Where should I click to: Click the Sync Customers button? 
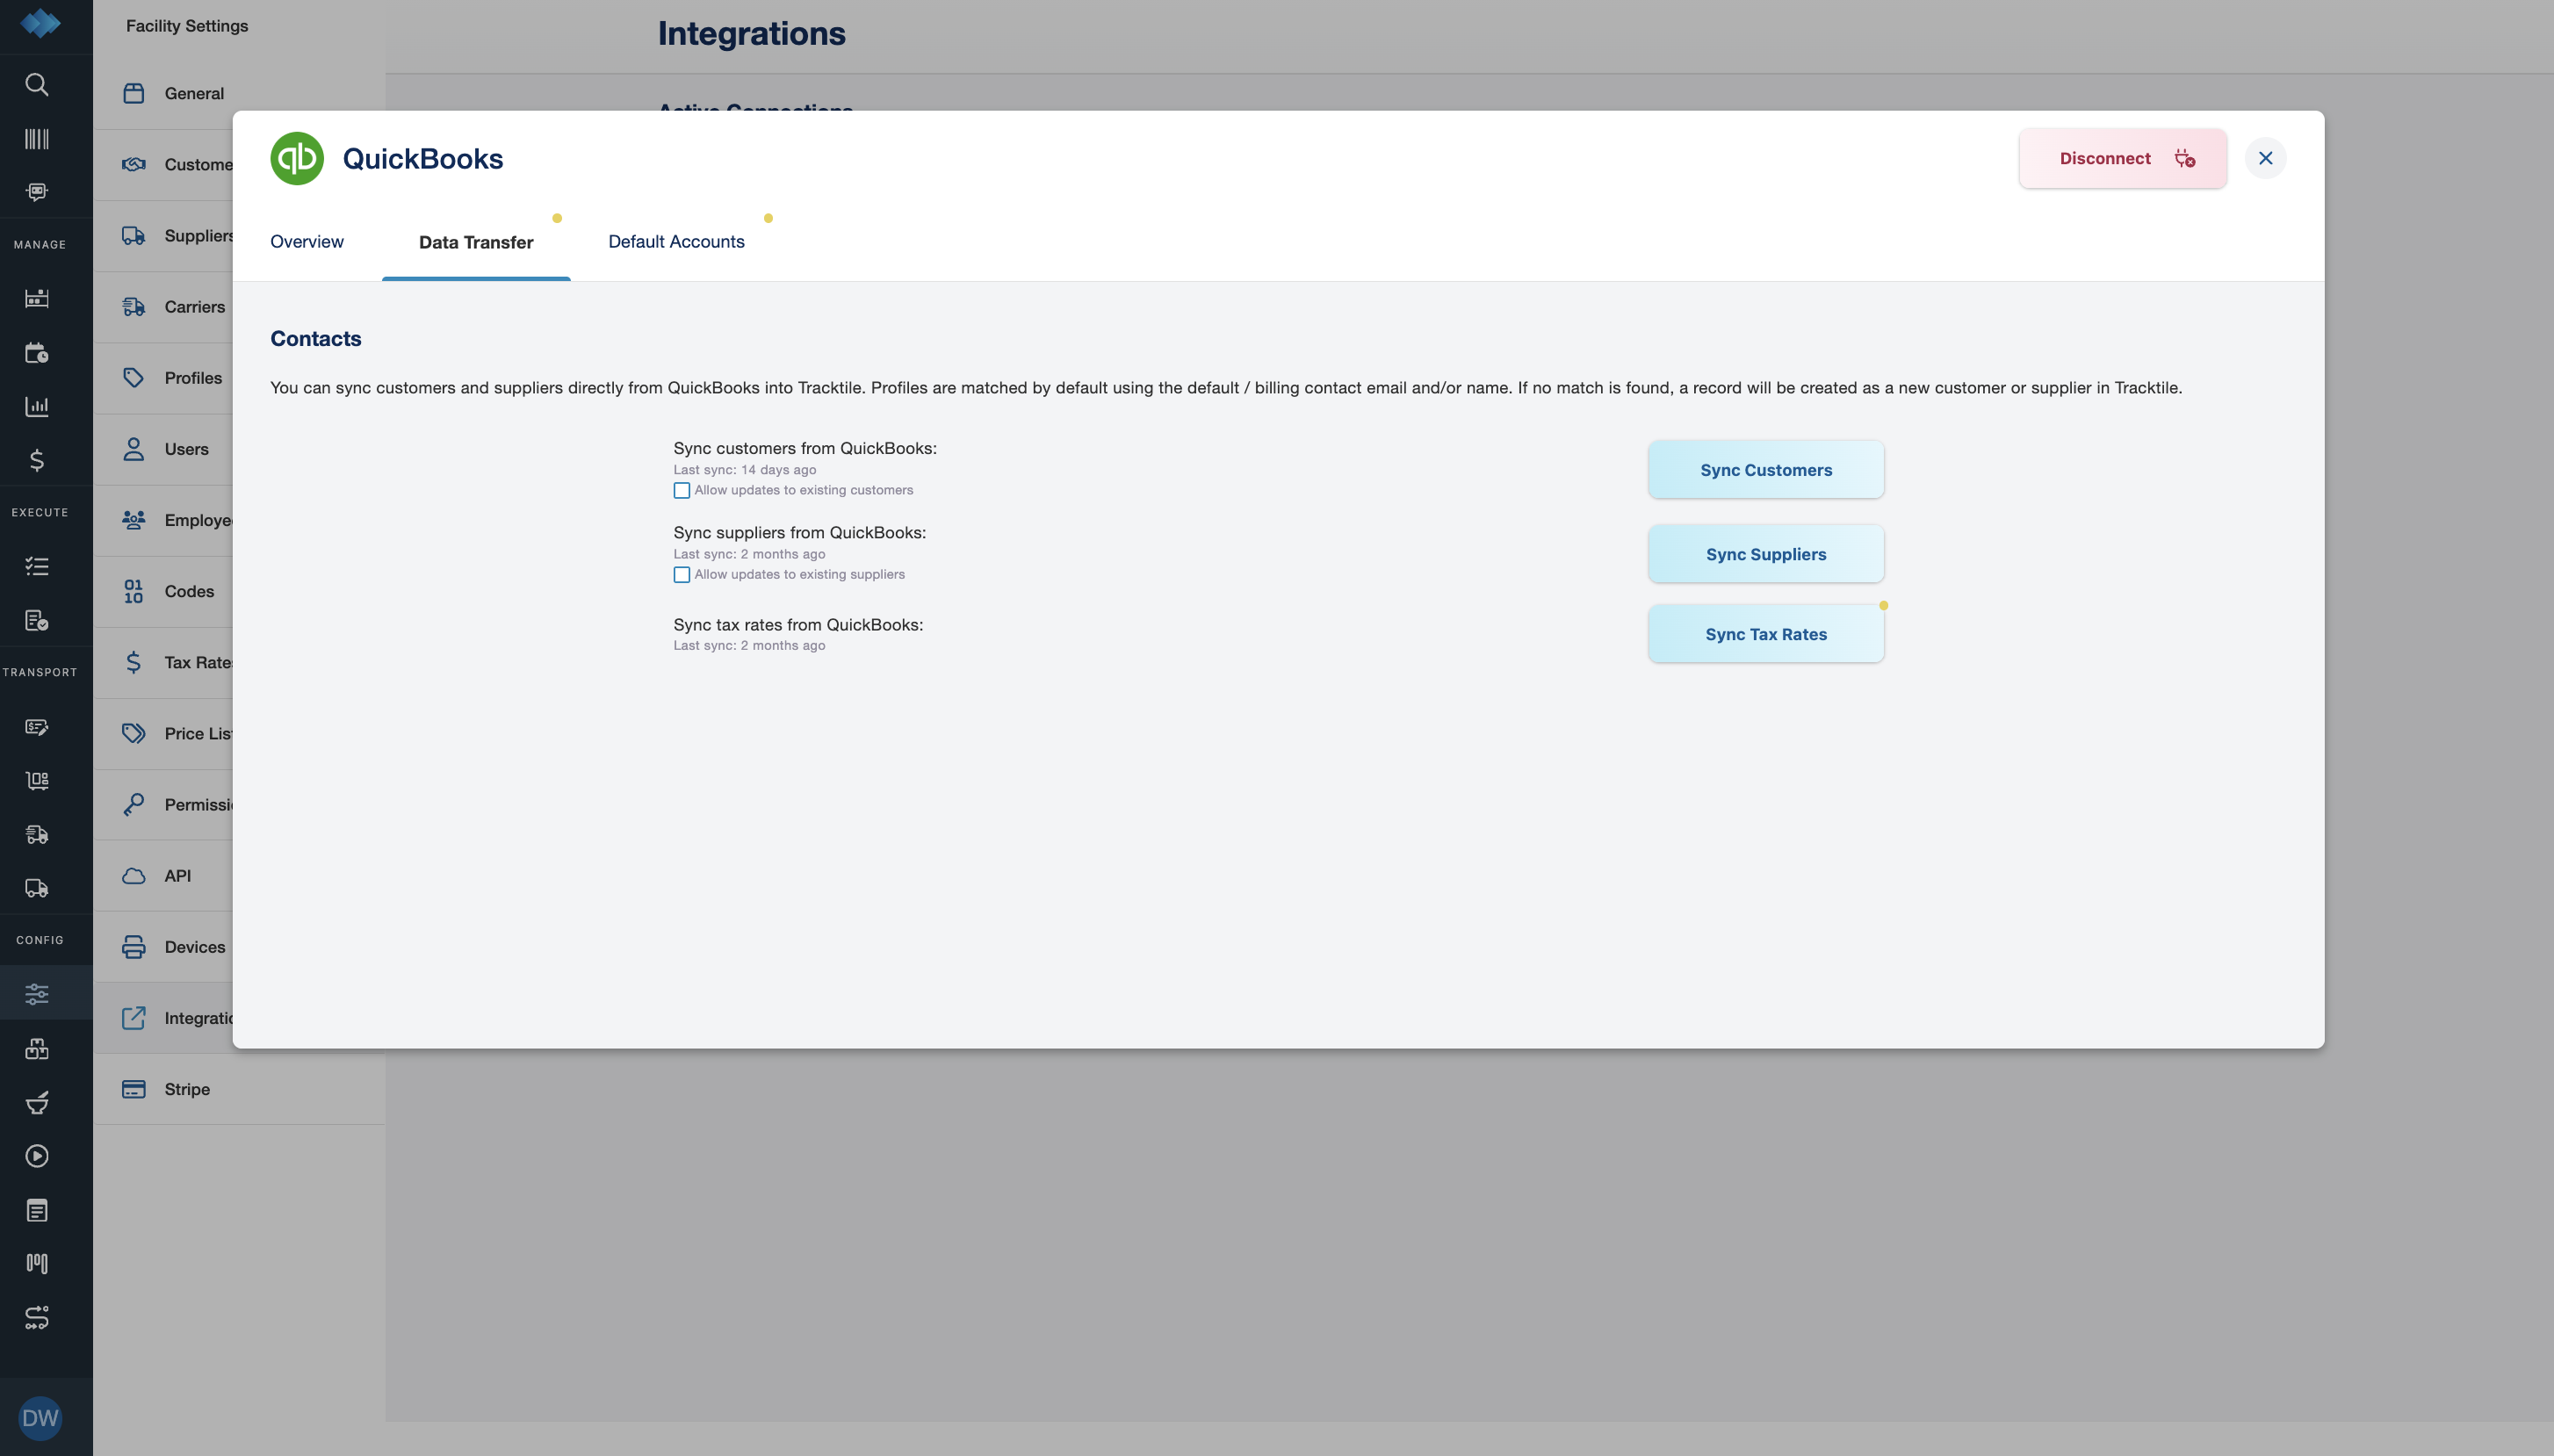pos(1766,470)
